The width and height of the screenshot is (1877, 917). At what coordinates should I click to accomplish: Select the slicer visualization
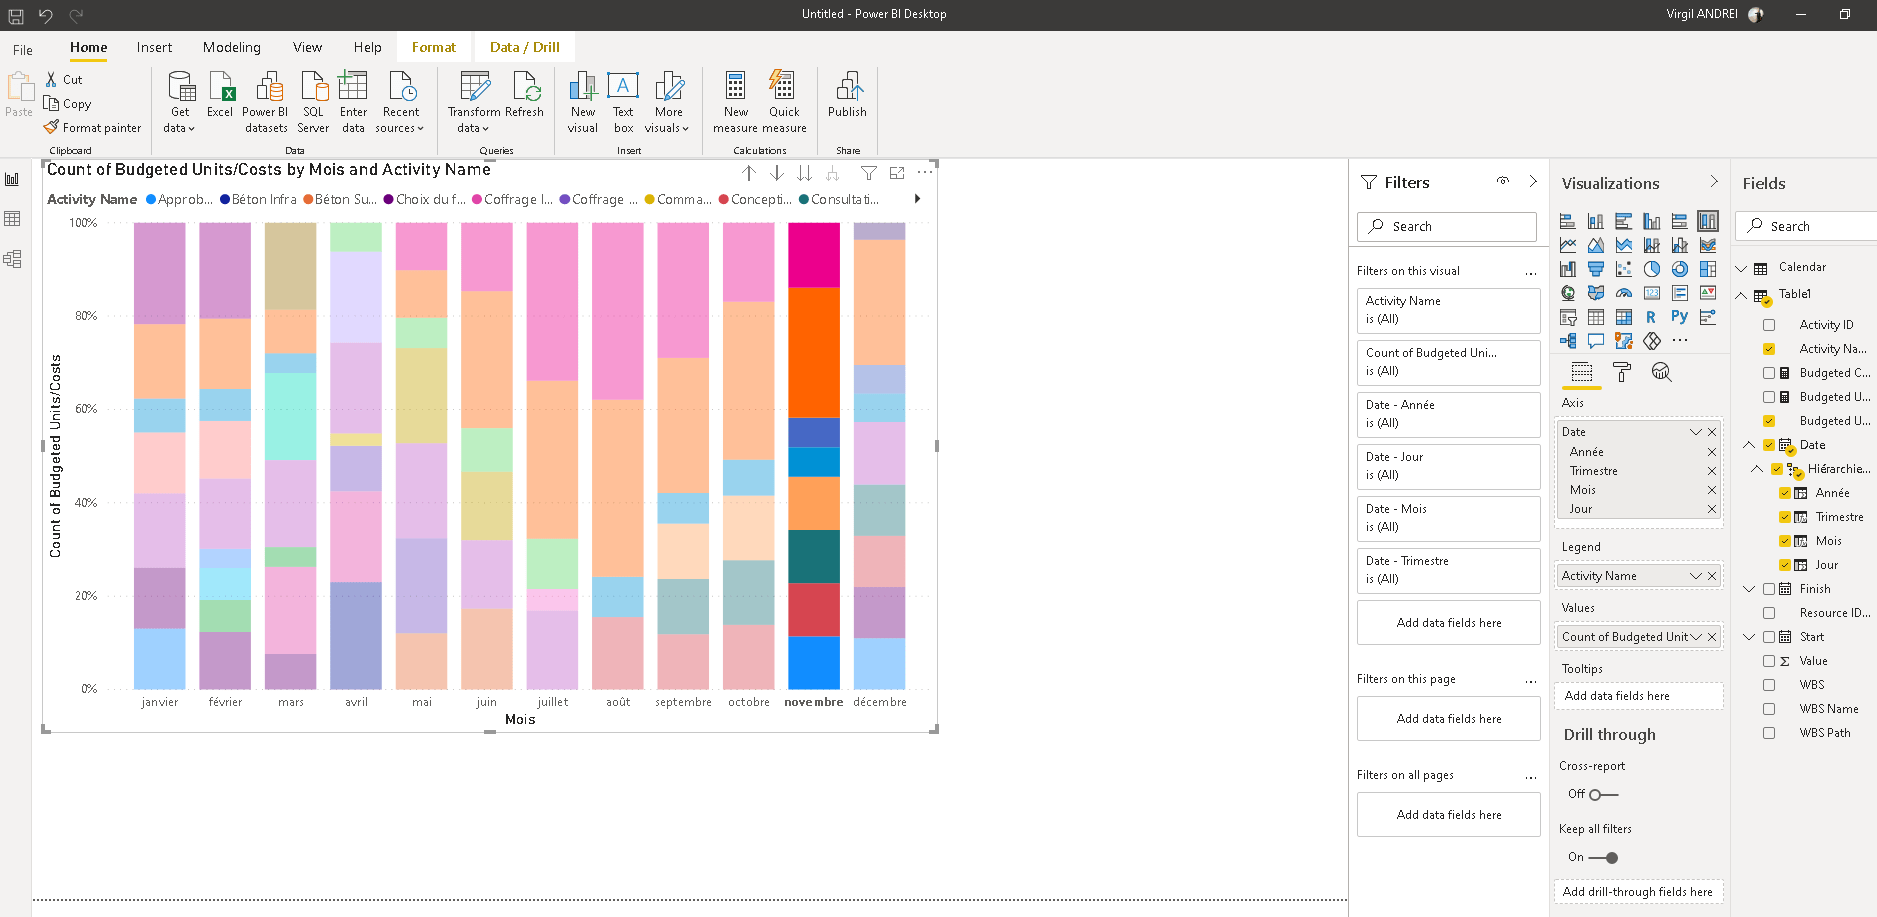coord(1567,316)
